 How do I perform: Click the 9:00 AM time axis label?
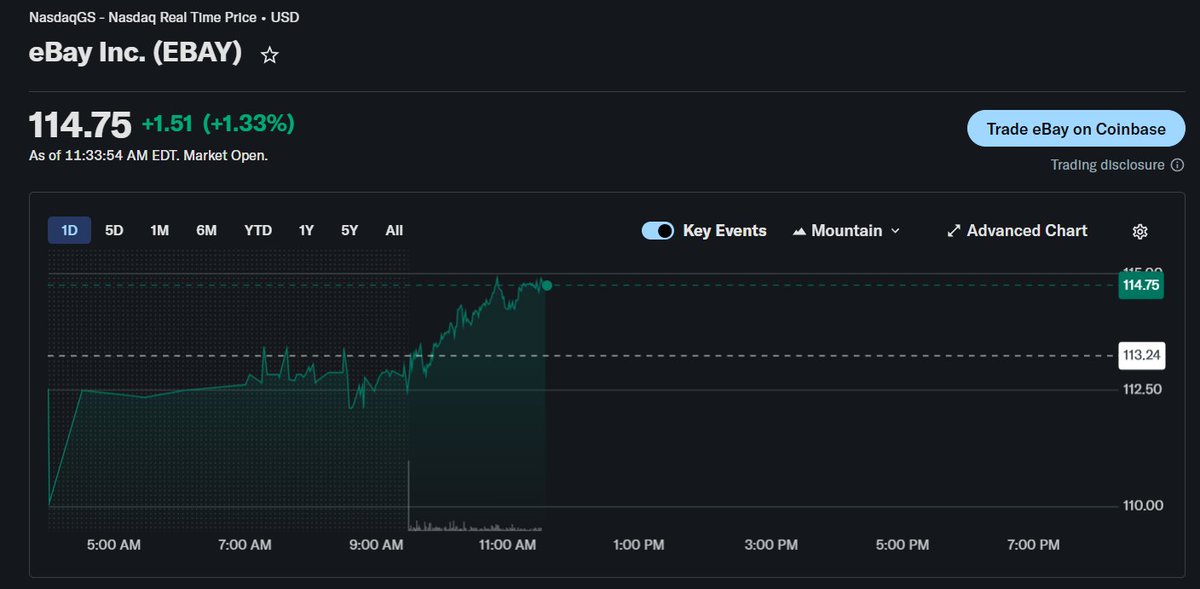[377, 545]
